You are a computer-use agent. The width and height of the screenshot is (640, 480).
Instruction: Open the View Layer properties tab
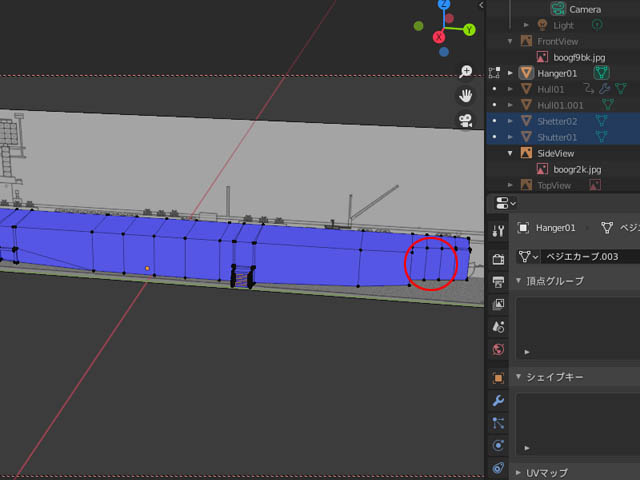click(x=498, y=304)
